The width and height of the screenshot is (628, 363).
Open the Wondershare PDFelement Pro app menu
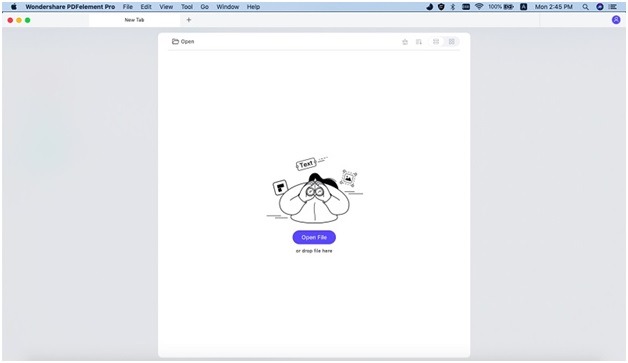coord(70,7)
